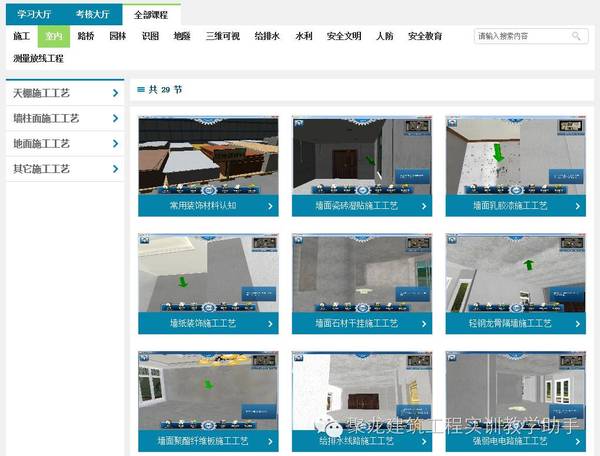
Task: Expand the 天棚施工工艺 sidebar category
Action: (x=116, y=93)
